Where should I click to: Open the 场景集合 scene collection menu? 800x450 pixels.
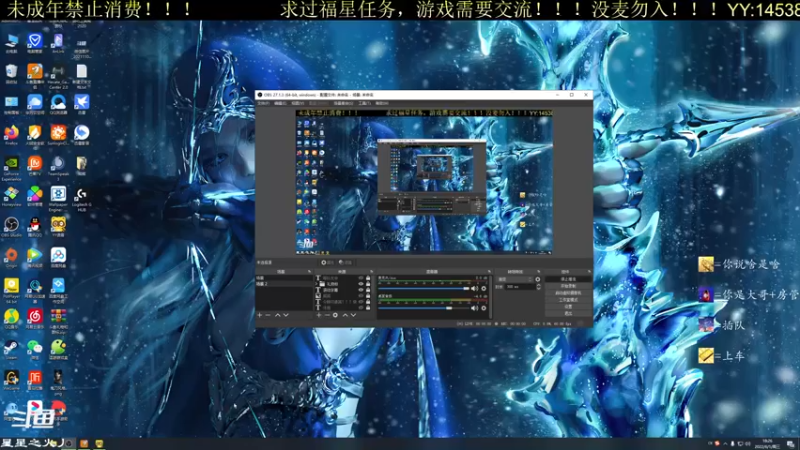pos(343,103)
